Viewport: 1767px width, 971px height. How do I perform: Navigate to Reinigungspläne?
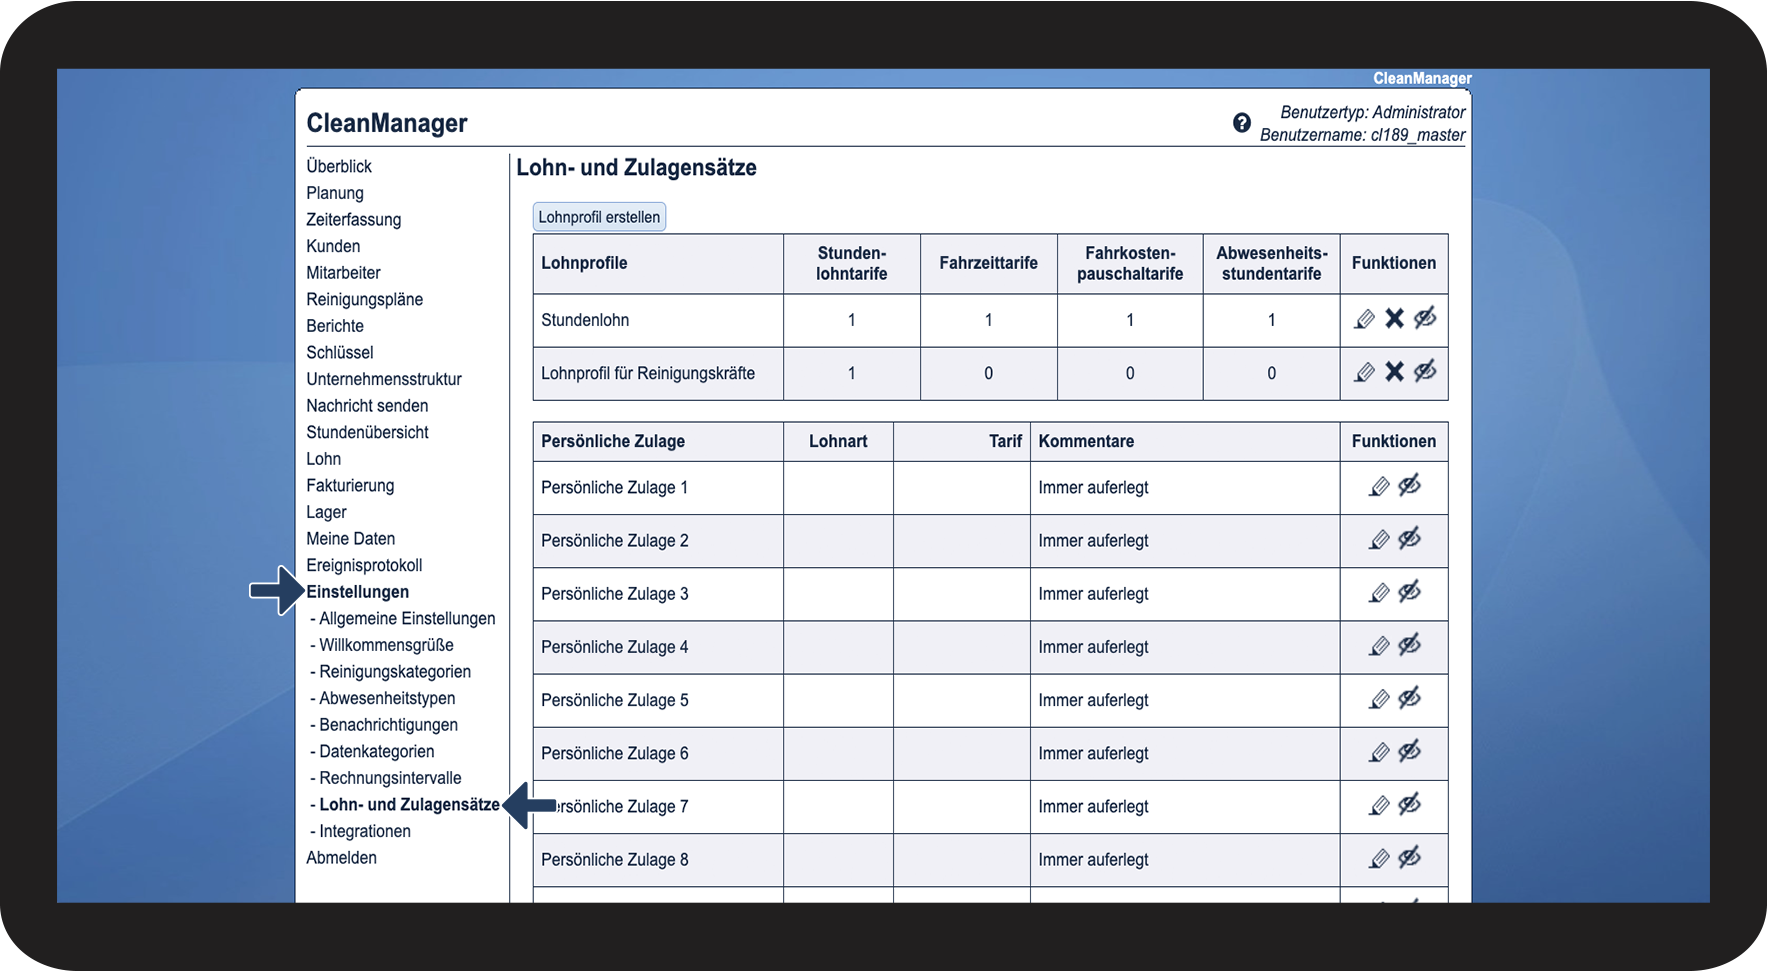click(x=365, y=299)
